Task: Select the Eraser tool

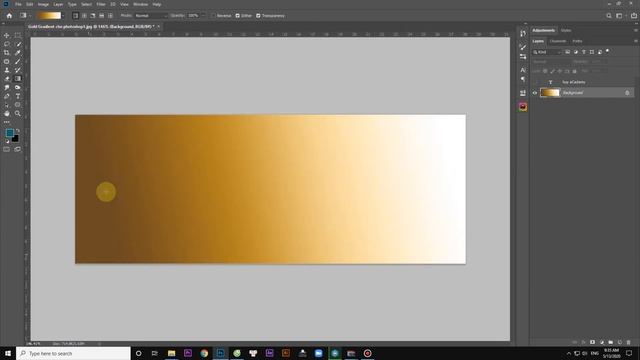Action: point(7,79)
